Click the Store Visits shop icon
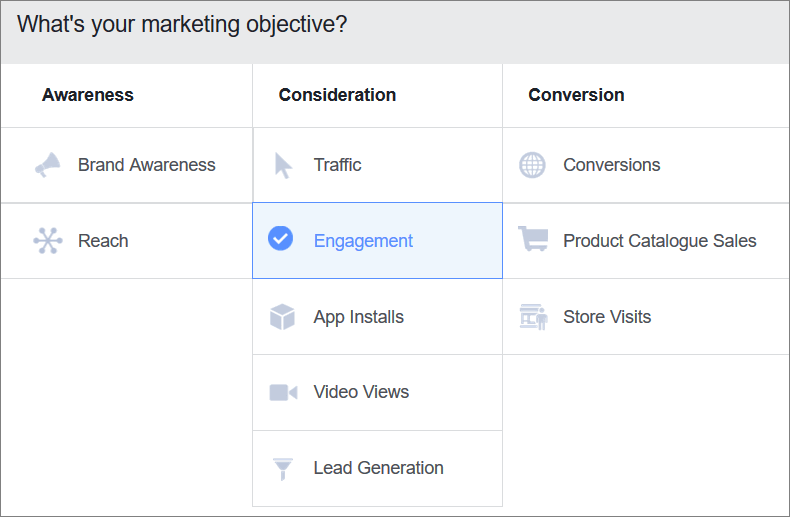Viewport: 790px width, 517px height. pos(534,317)
